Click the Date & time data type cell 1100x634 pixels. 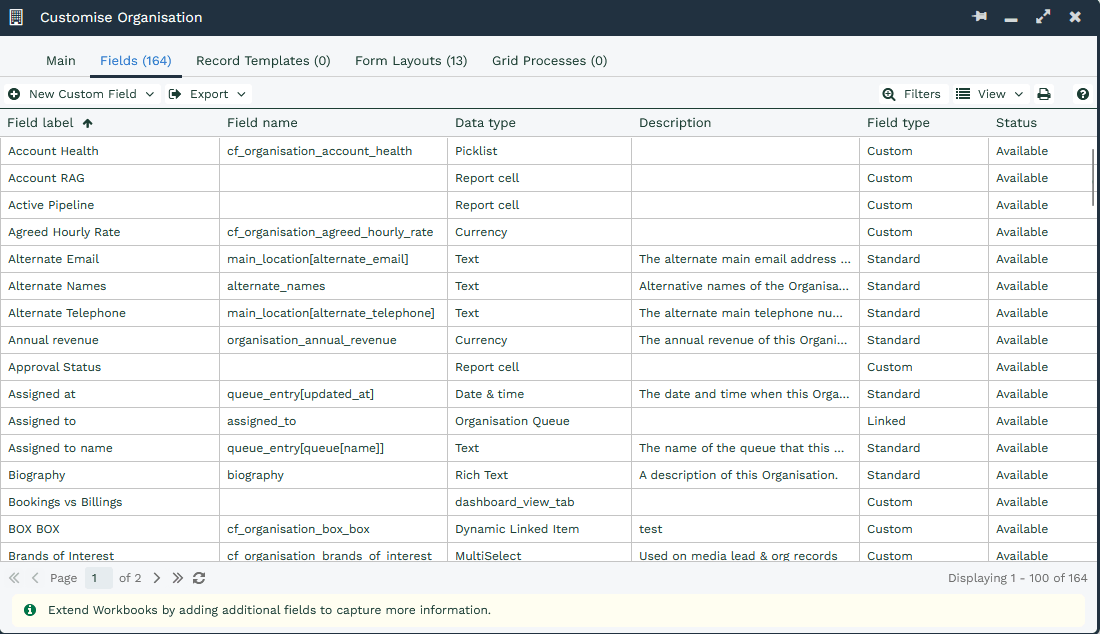tap(539, 394)
